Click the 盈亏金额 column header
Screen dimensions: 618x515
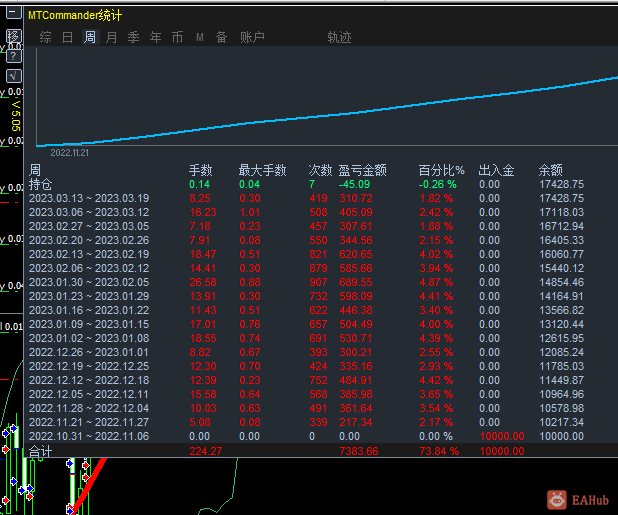(x=362, y=170)
